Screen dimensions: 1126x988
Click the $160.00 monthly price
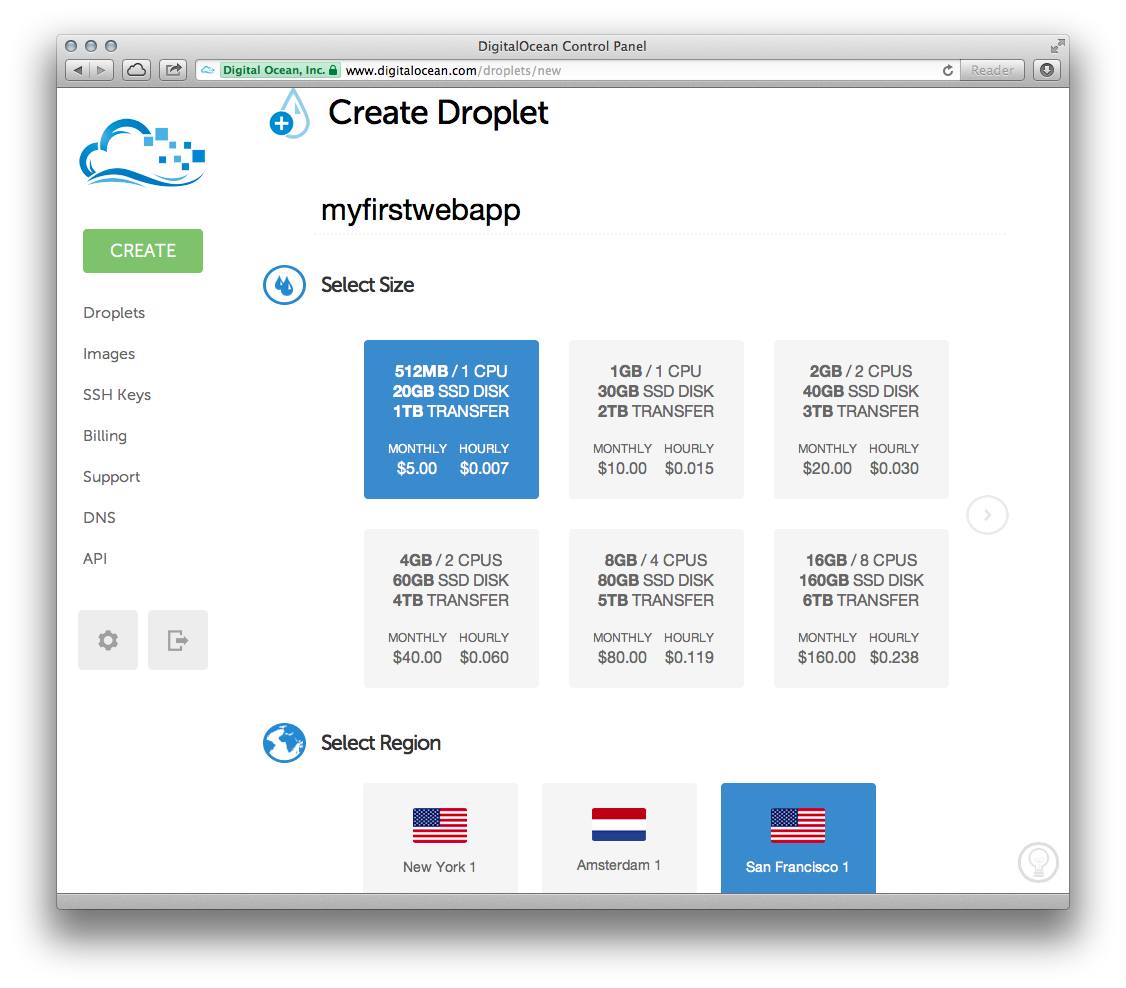tap(827, 658)
